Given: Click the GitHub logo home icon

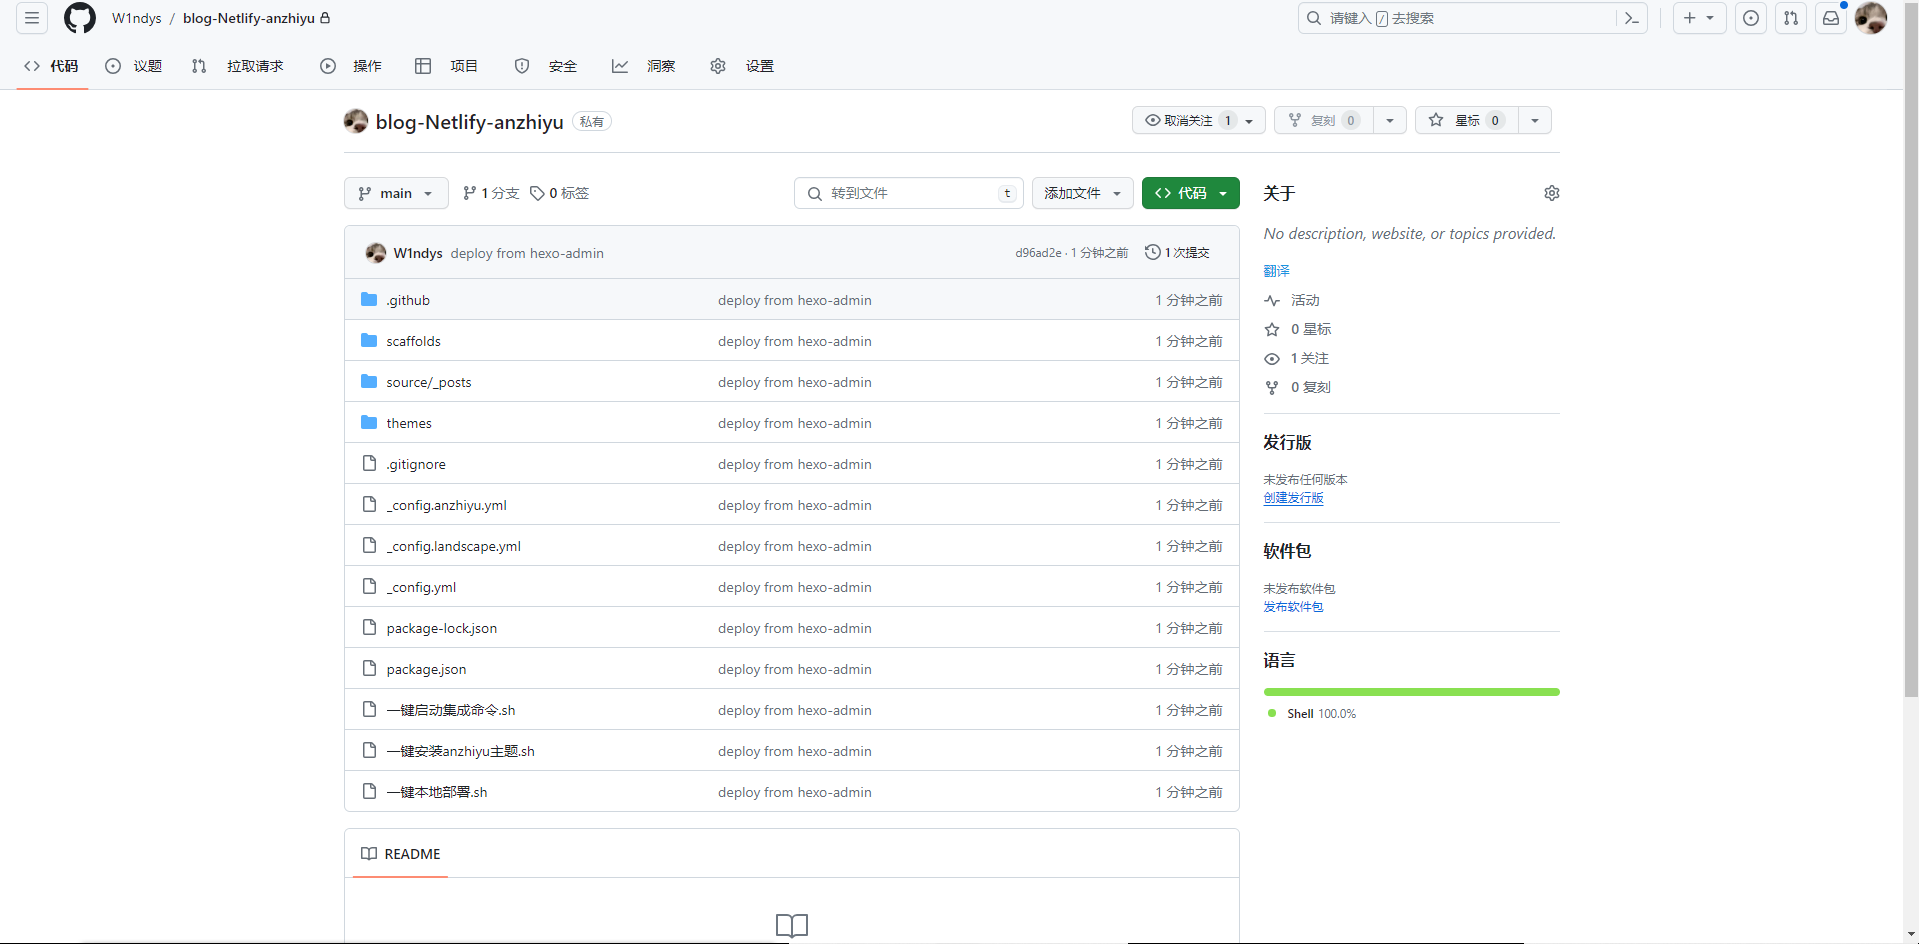Looking at the screenshot, I should [x=80, y=18].
